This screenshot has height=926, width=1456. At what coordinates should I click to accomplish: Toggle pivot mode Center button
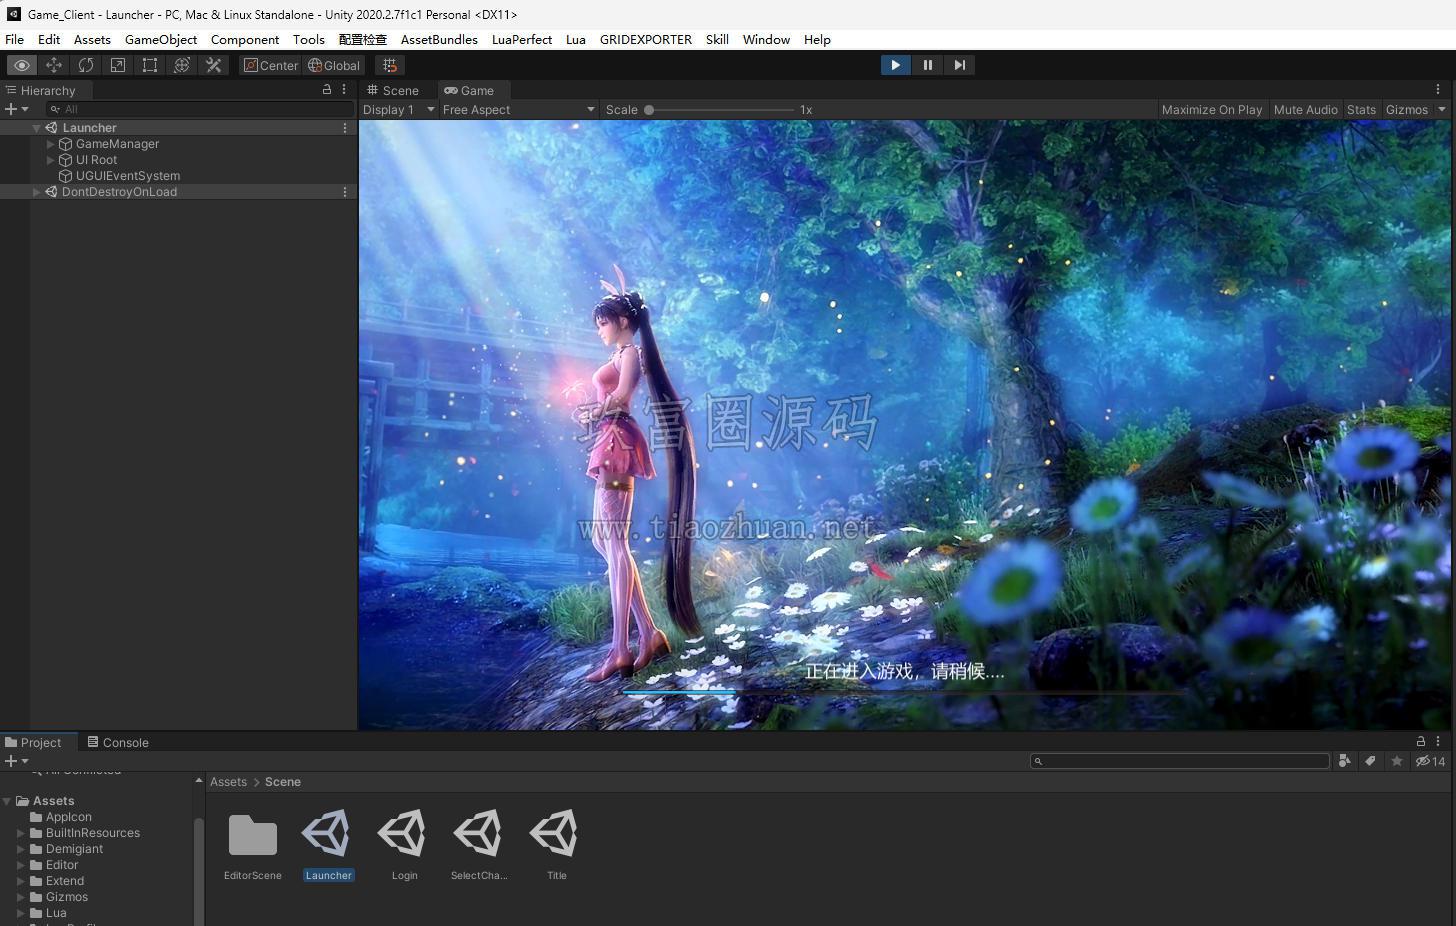[271, 65]
